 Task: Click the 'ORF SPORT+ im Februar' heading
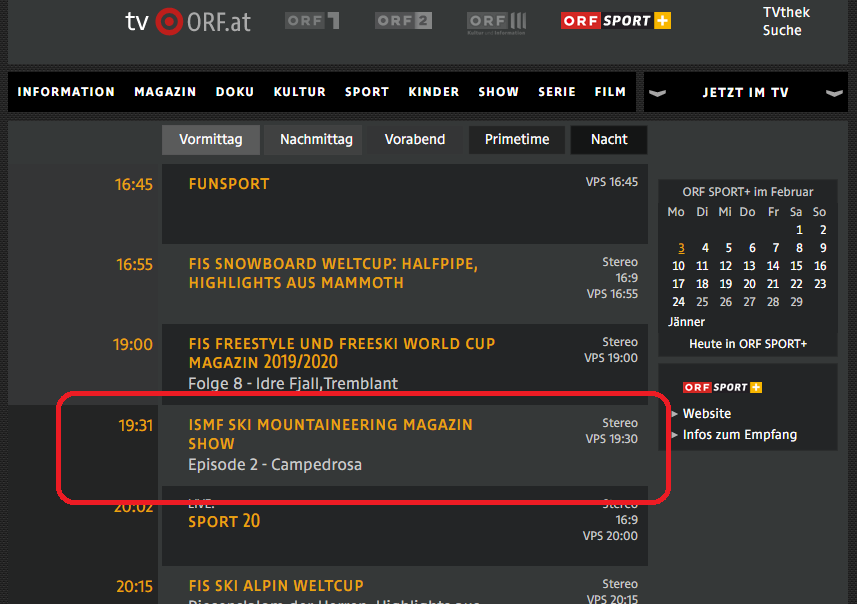click(x=748, y=192)
